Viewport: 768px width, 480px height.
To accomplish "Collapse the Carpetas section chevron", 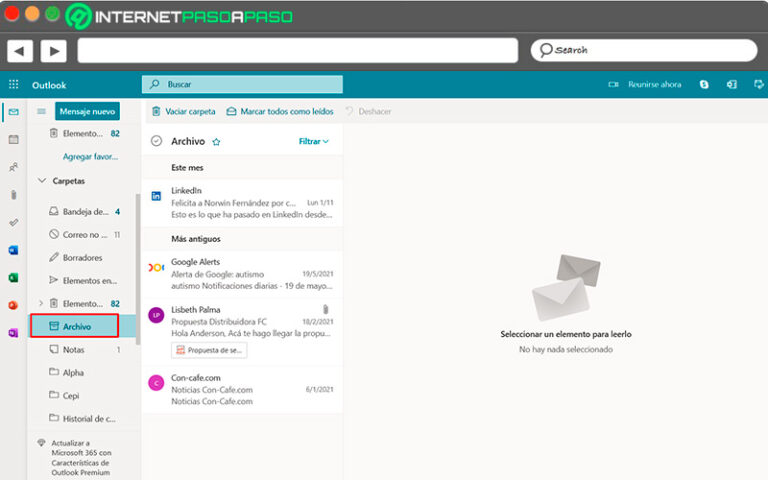I will click(42, 181).
